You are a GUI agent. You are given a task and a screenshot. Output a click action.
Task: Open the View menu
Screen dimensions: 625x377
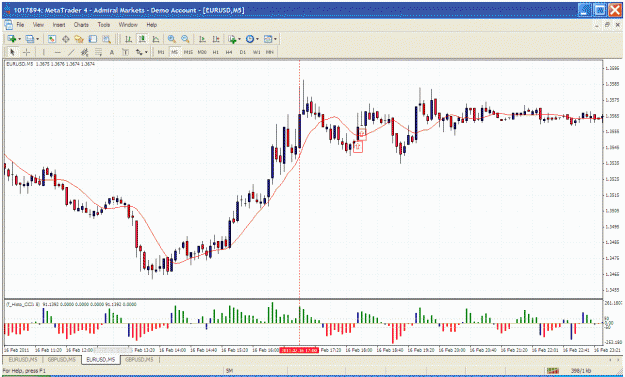tap(38, 25)
